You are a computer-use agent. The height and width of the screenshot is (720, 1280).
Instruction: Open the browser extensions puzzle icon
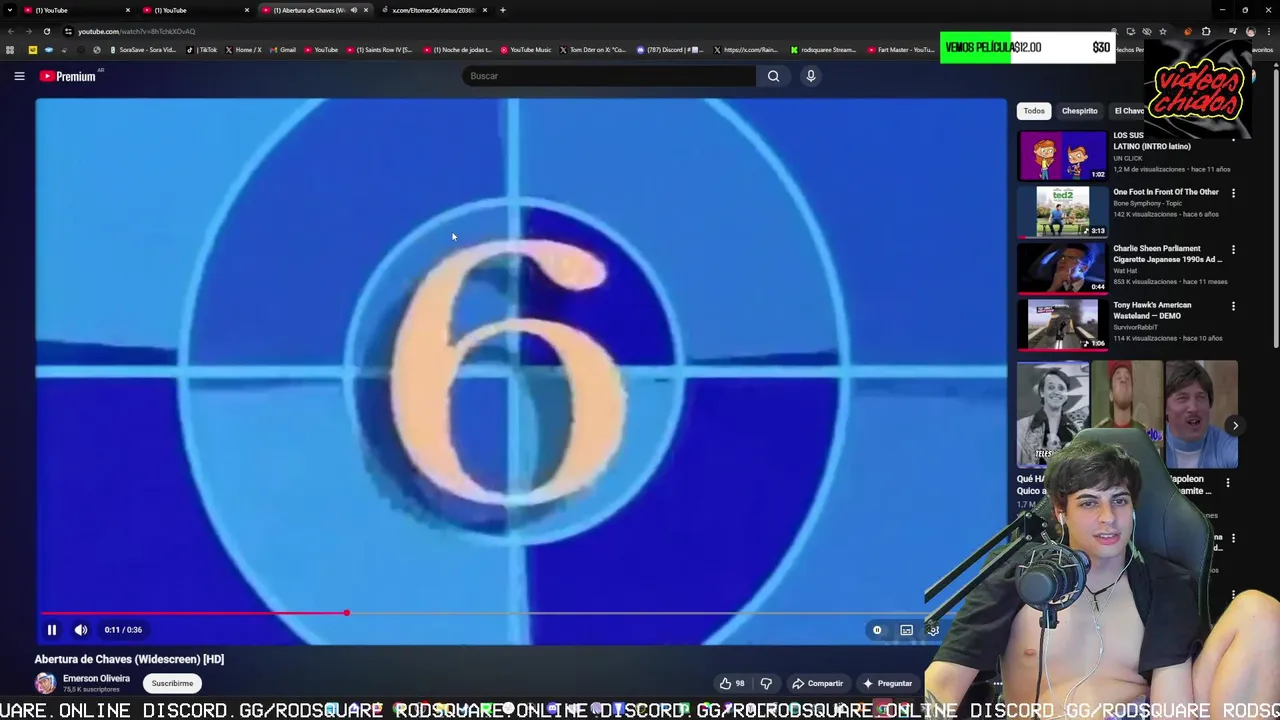point(1205,31)
